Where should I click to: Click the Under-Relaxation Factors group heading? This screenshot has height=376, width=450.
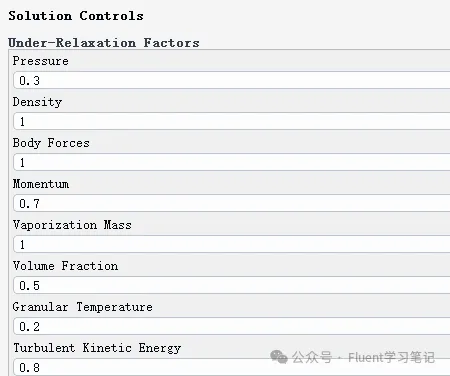click(104, 43)
